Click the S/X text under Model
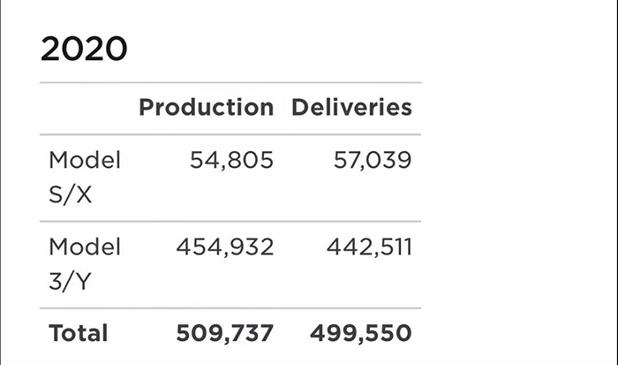This screenshot has height=366, width=618. (71, 195)
